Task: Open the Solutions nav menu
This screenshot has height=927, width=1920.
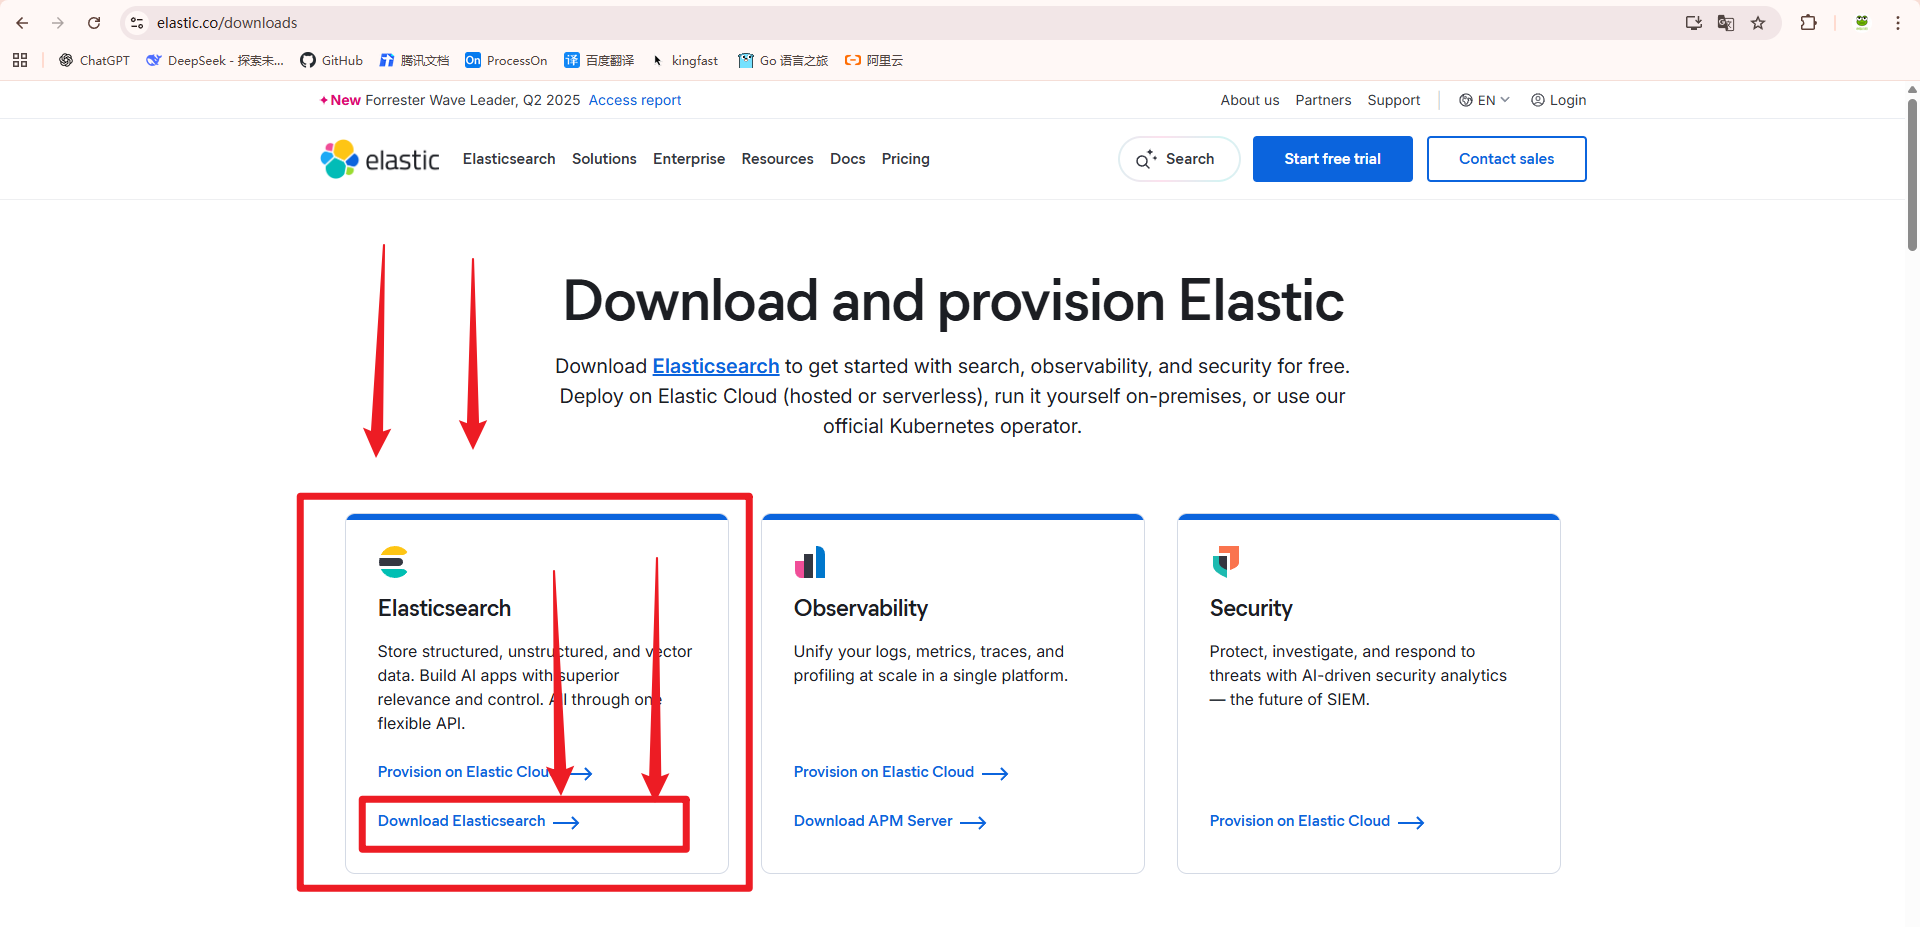Action: pyautogui.click(x=604, y=159)
